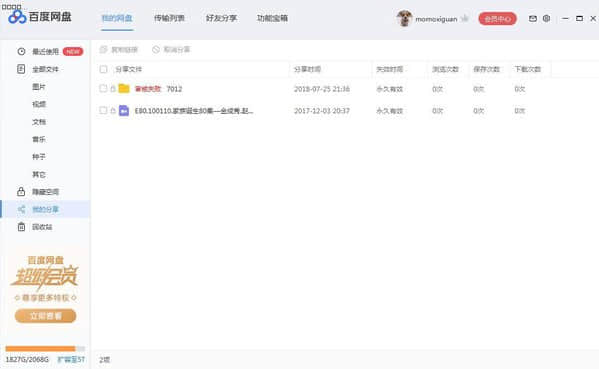
Task: Check the box for the 7012 folder
Action: [103, 89]
